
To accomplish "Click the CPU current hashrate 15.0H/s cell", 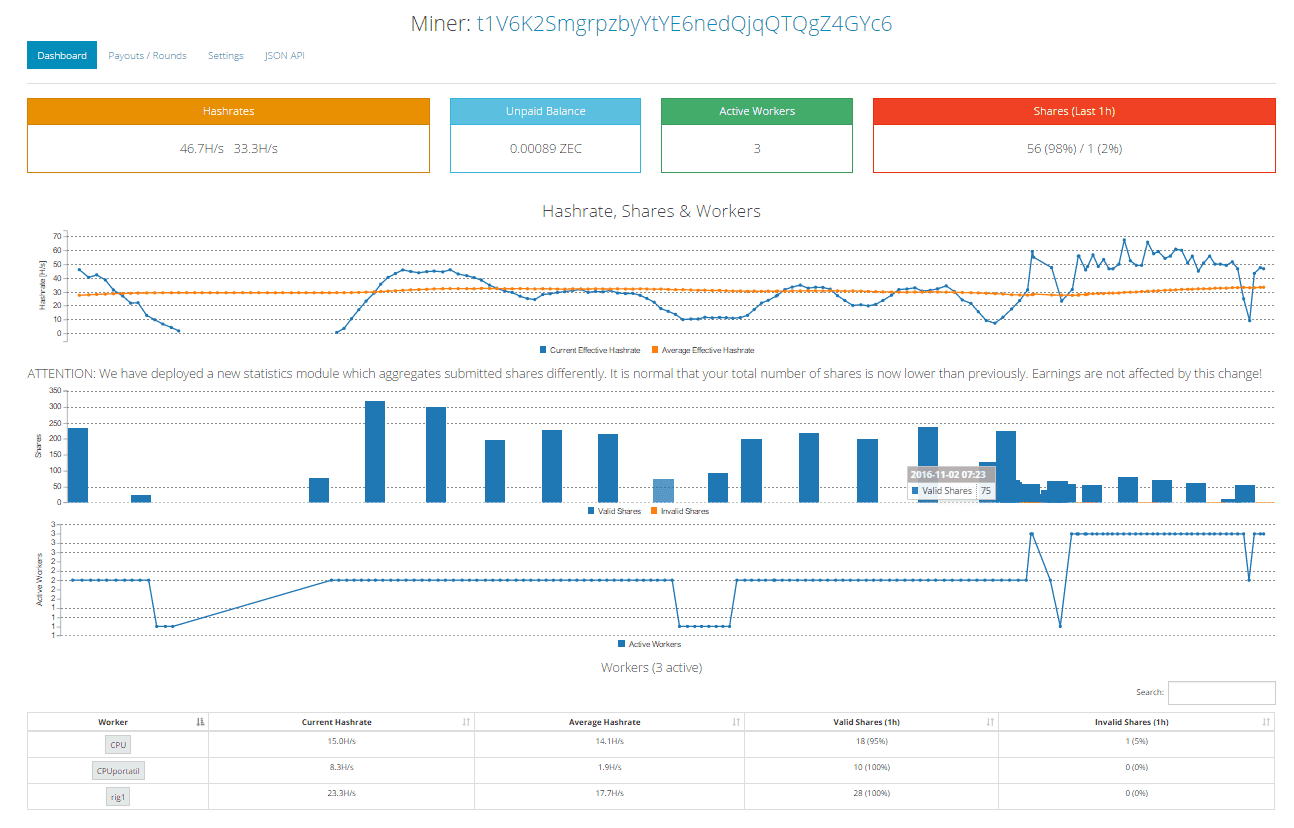I will tap(341, 742).
